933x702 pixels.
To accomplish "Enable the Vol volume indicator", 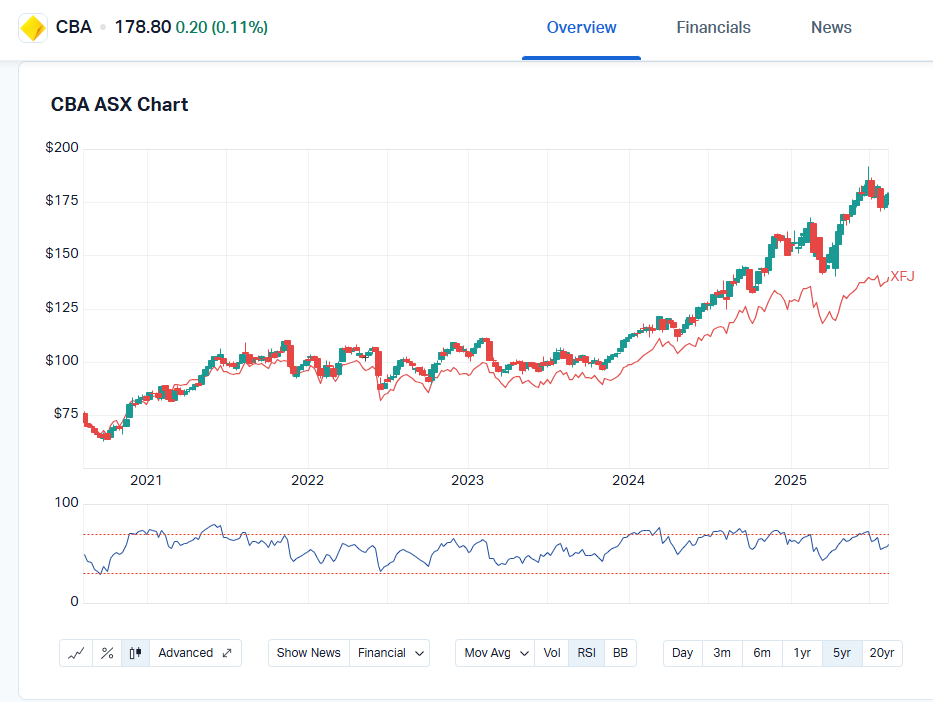I will 552,653.
